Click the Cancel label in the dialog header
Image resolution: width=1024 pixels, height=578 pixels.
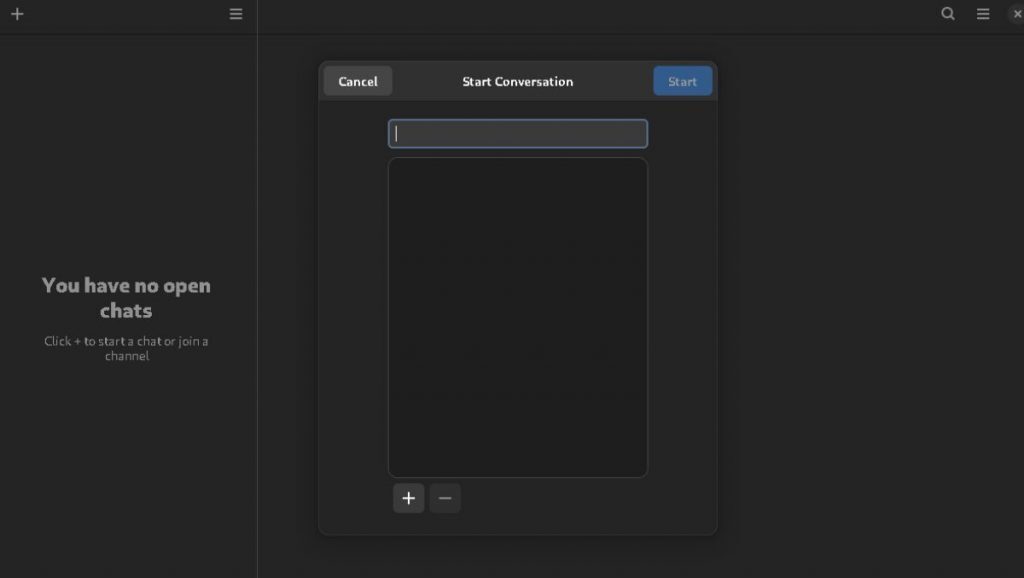357,81
